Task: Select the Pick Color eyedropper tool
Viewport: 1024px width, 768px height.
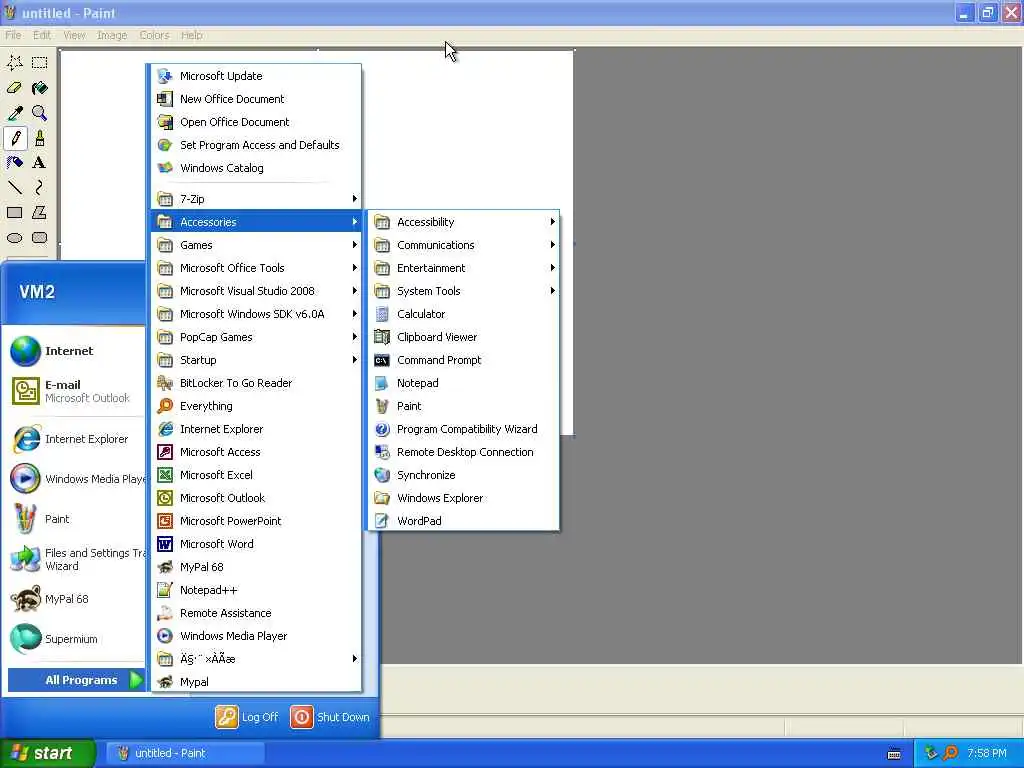Action: tap(14, 114)
